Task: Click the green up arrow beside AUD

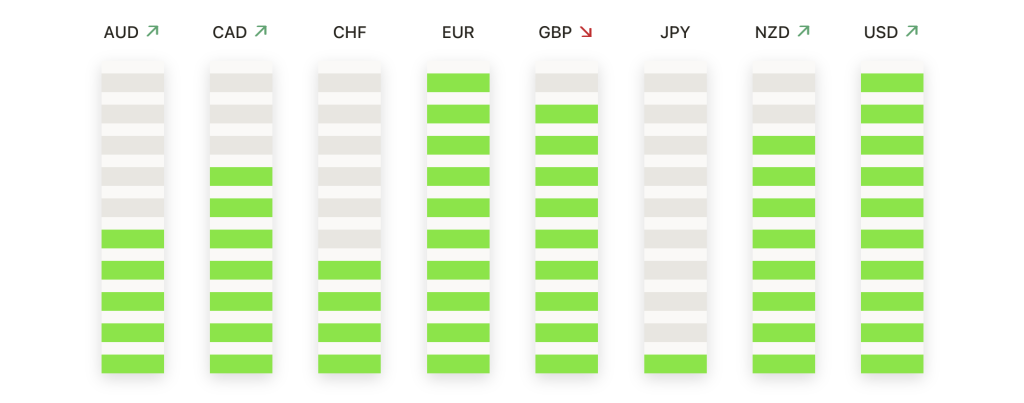Action: tap(152, 31)
